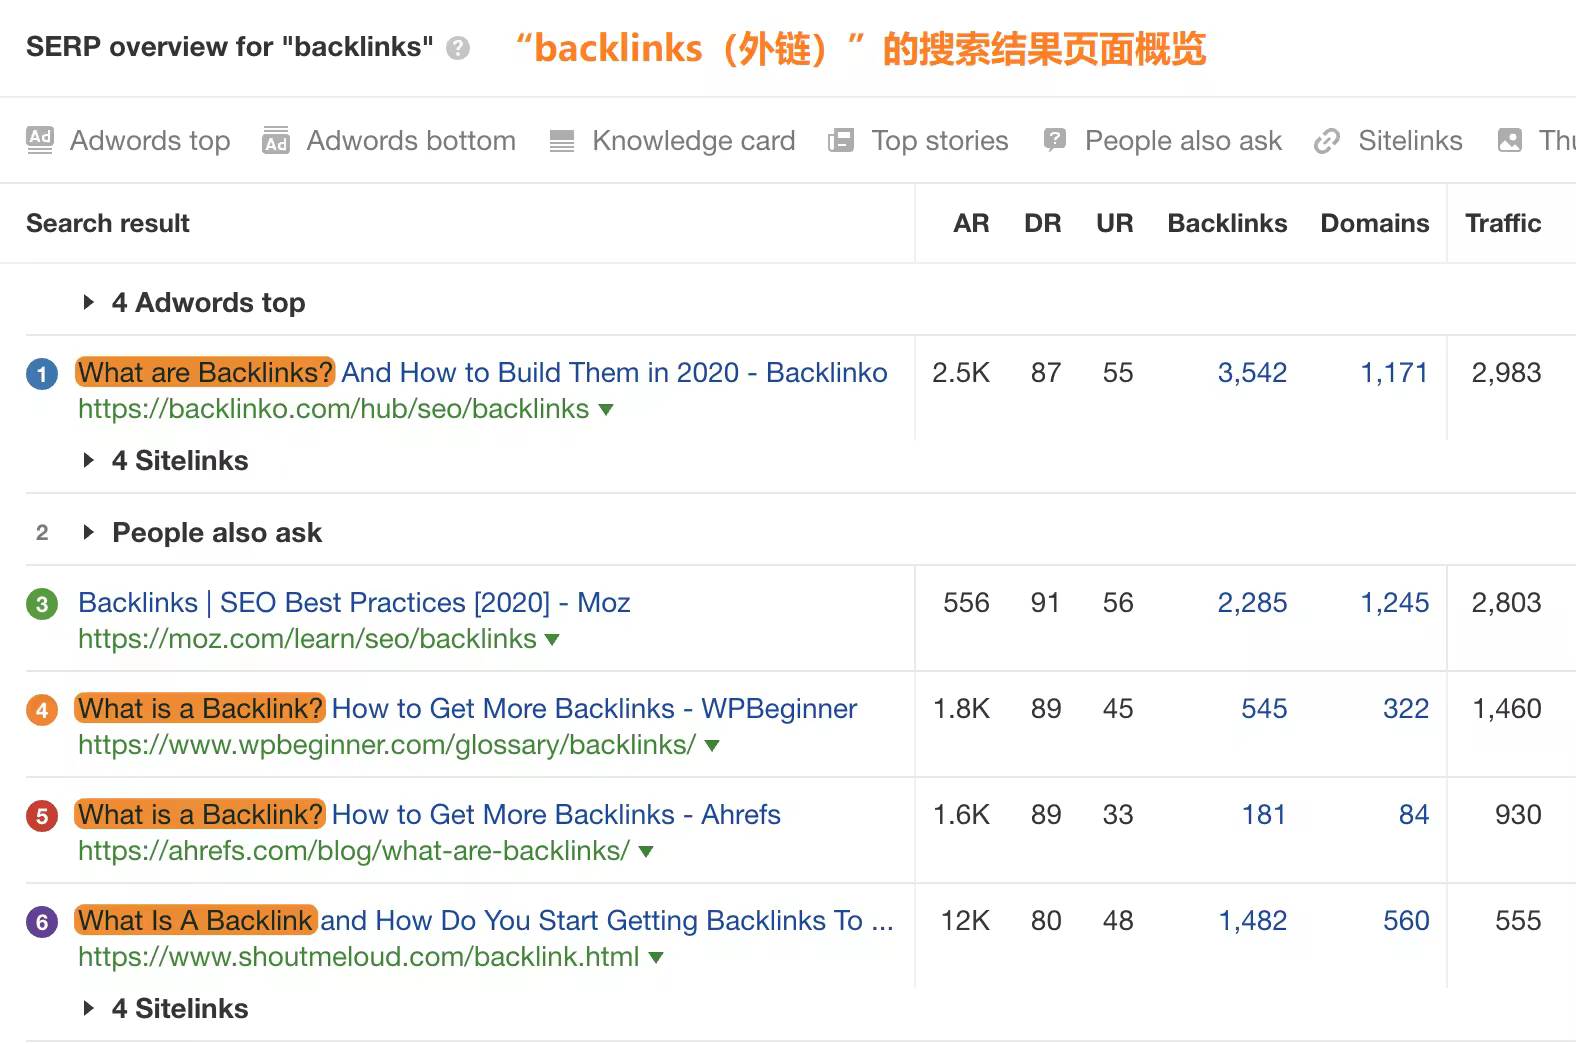1576x1044 pixels.
Task: Open the Backlinko 'What are Backlinks?' title link
Action: pos(482,373)
